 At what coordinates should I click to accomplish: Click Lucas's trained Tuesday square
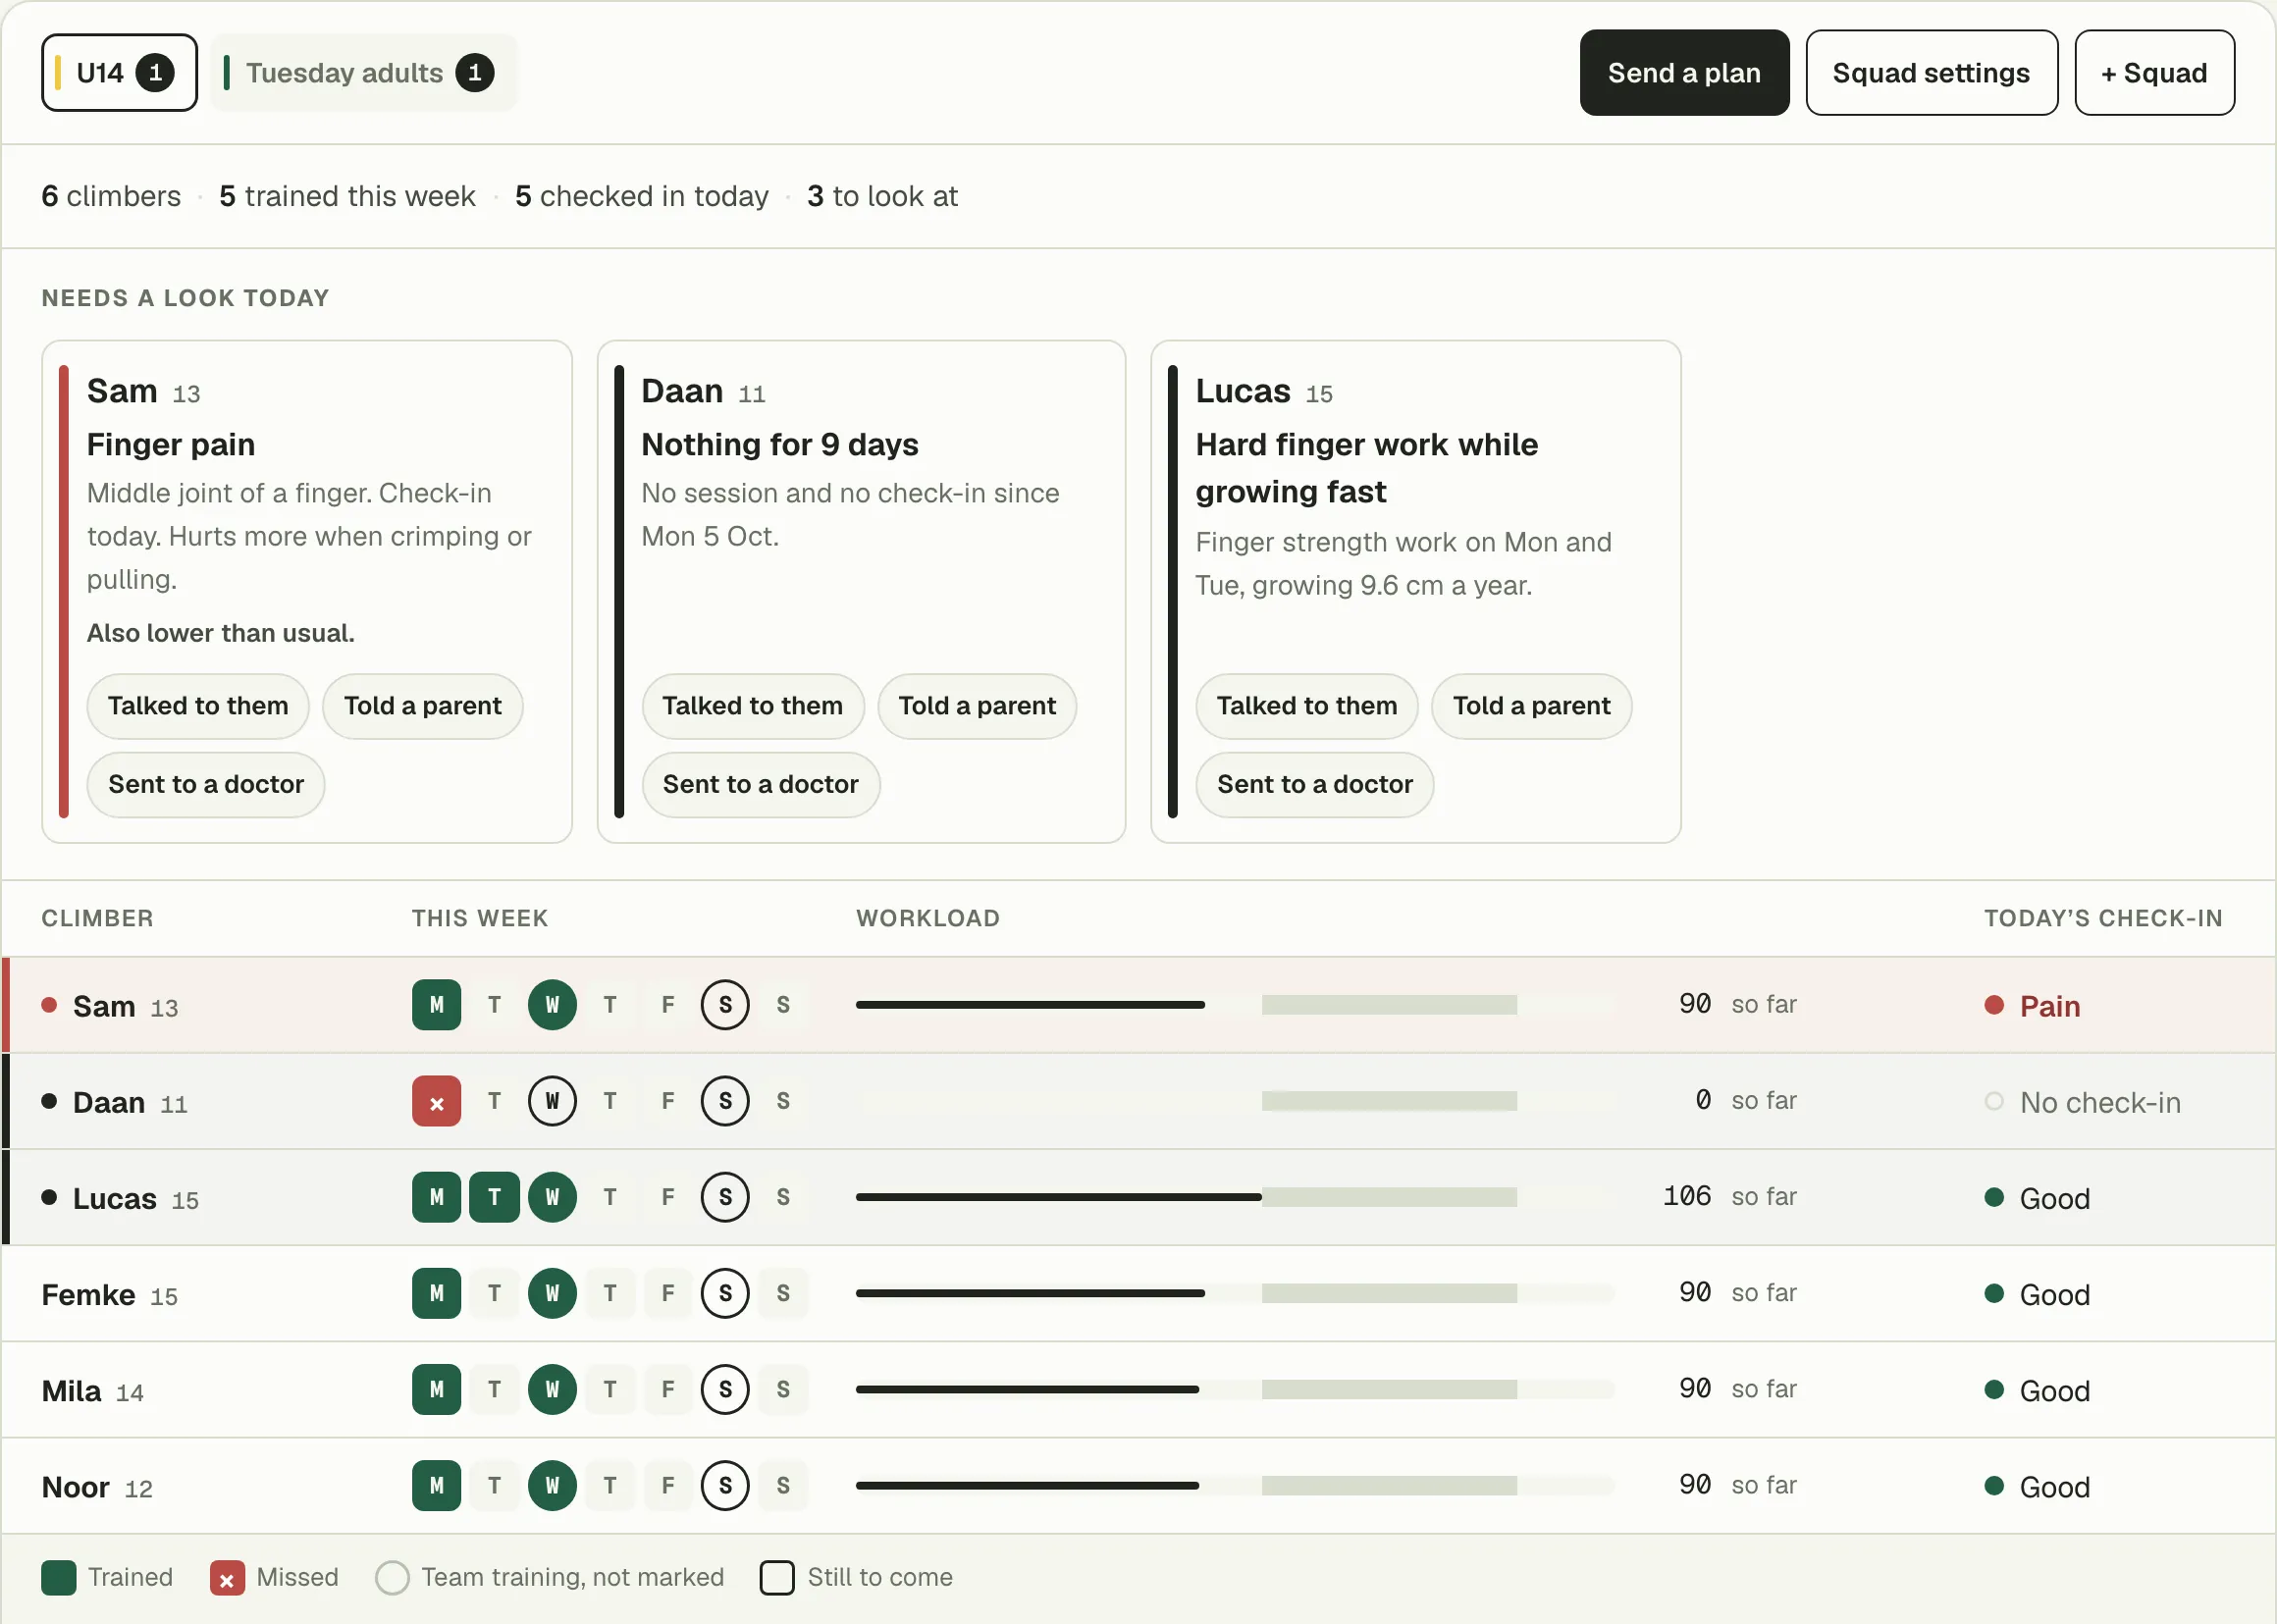click(494, 1197)
